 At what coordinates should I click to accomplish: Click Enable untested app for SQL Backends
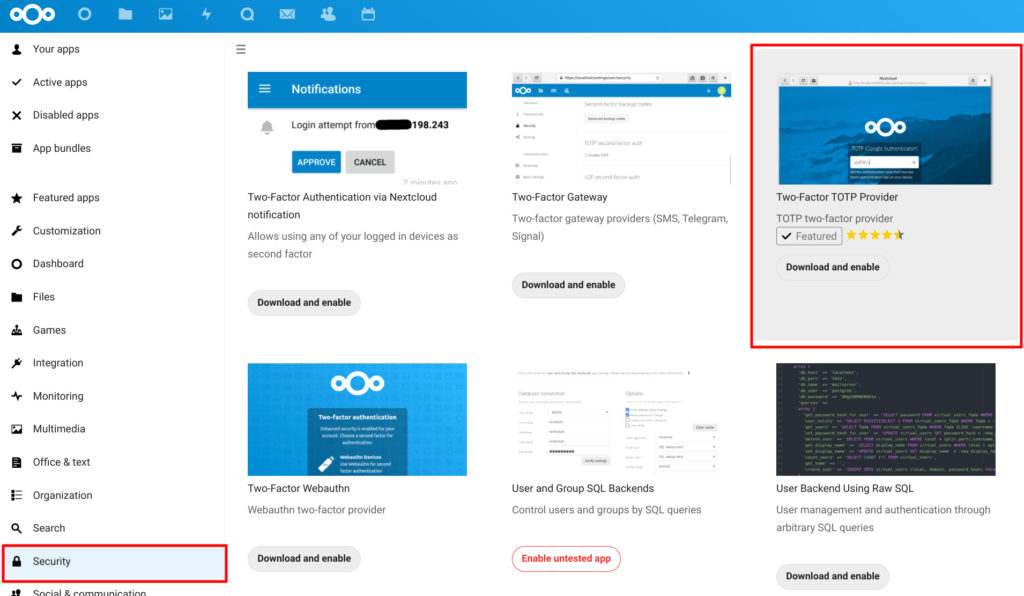[x=566, y=559]
